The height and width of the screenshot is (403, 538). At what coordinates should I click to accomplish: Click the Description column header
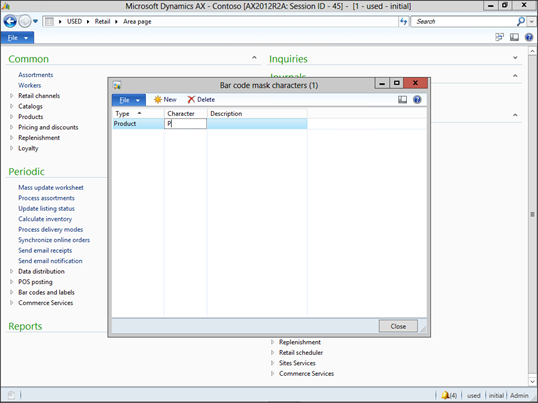(x=257, y=114)
